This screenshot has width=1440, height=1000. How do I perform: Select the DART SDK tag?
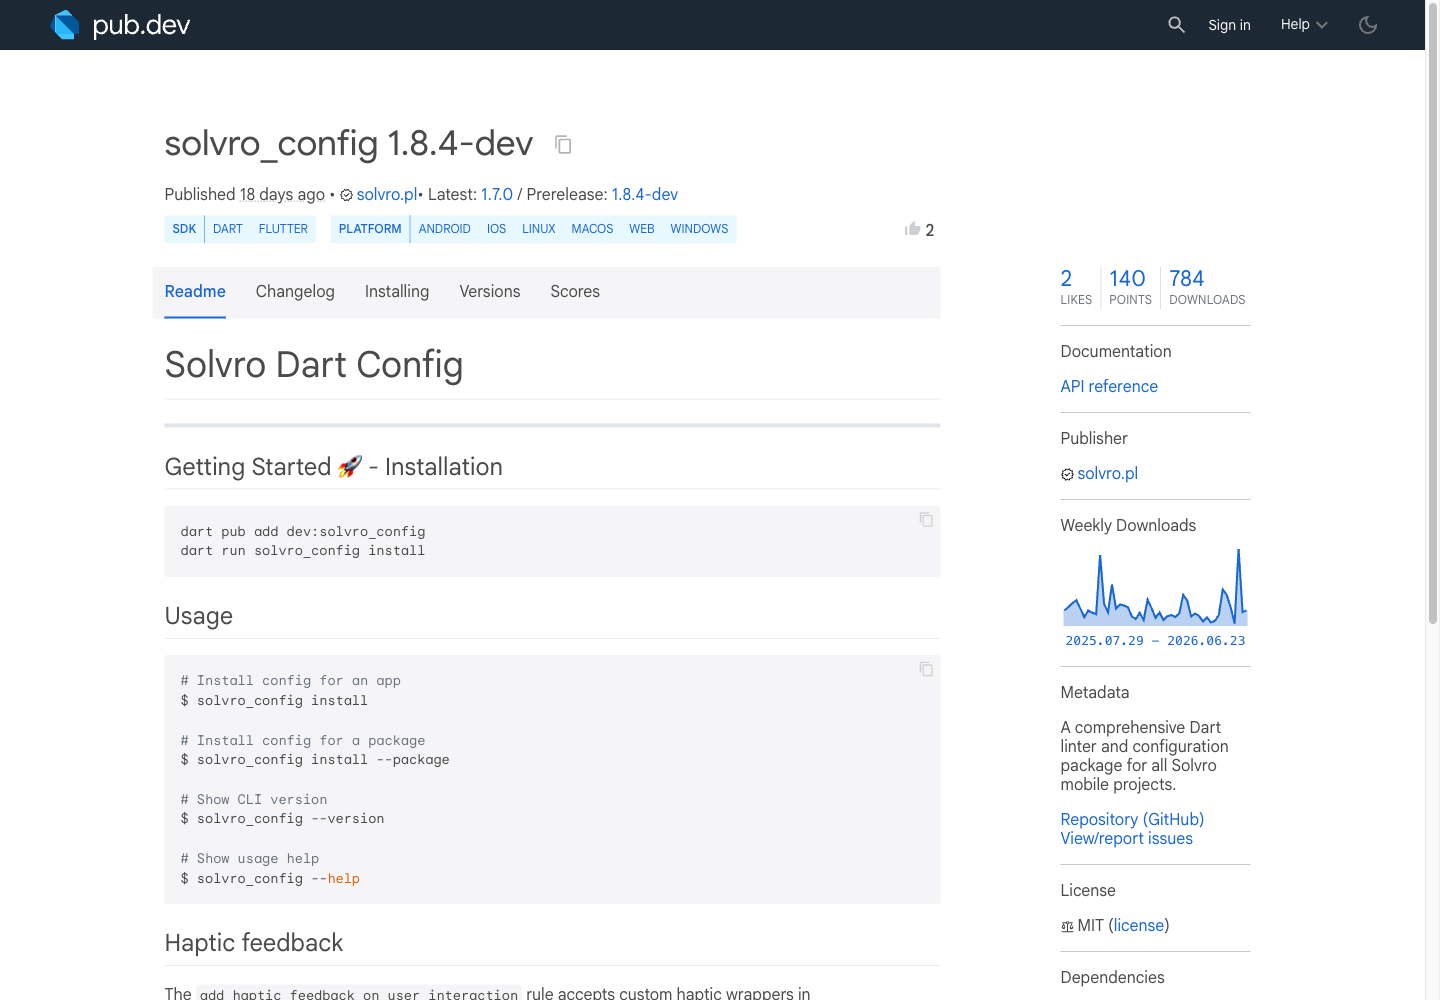tap(228, 229)
